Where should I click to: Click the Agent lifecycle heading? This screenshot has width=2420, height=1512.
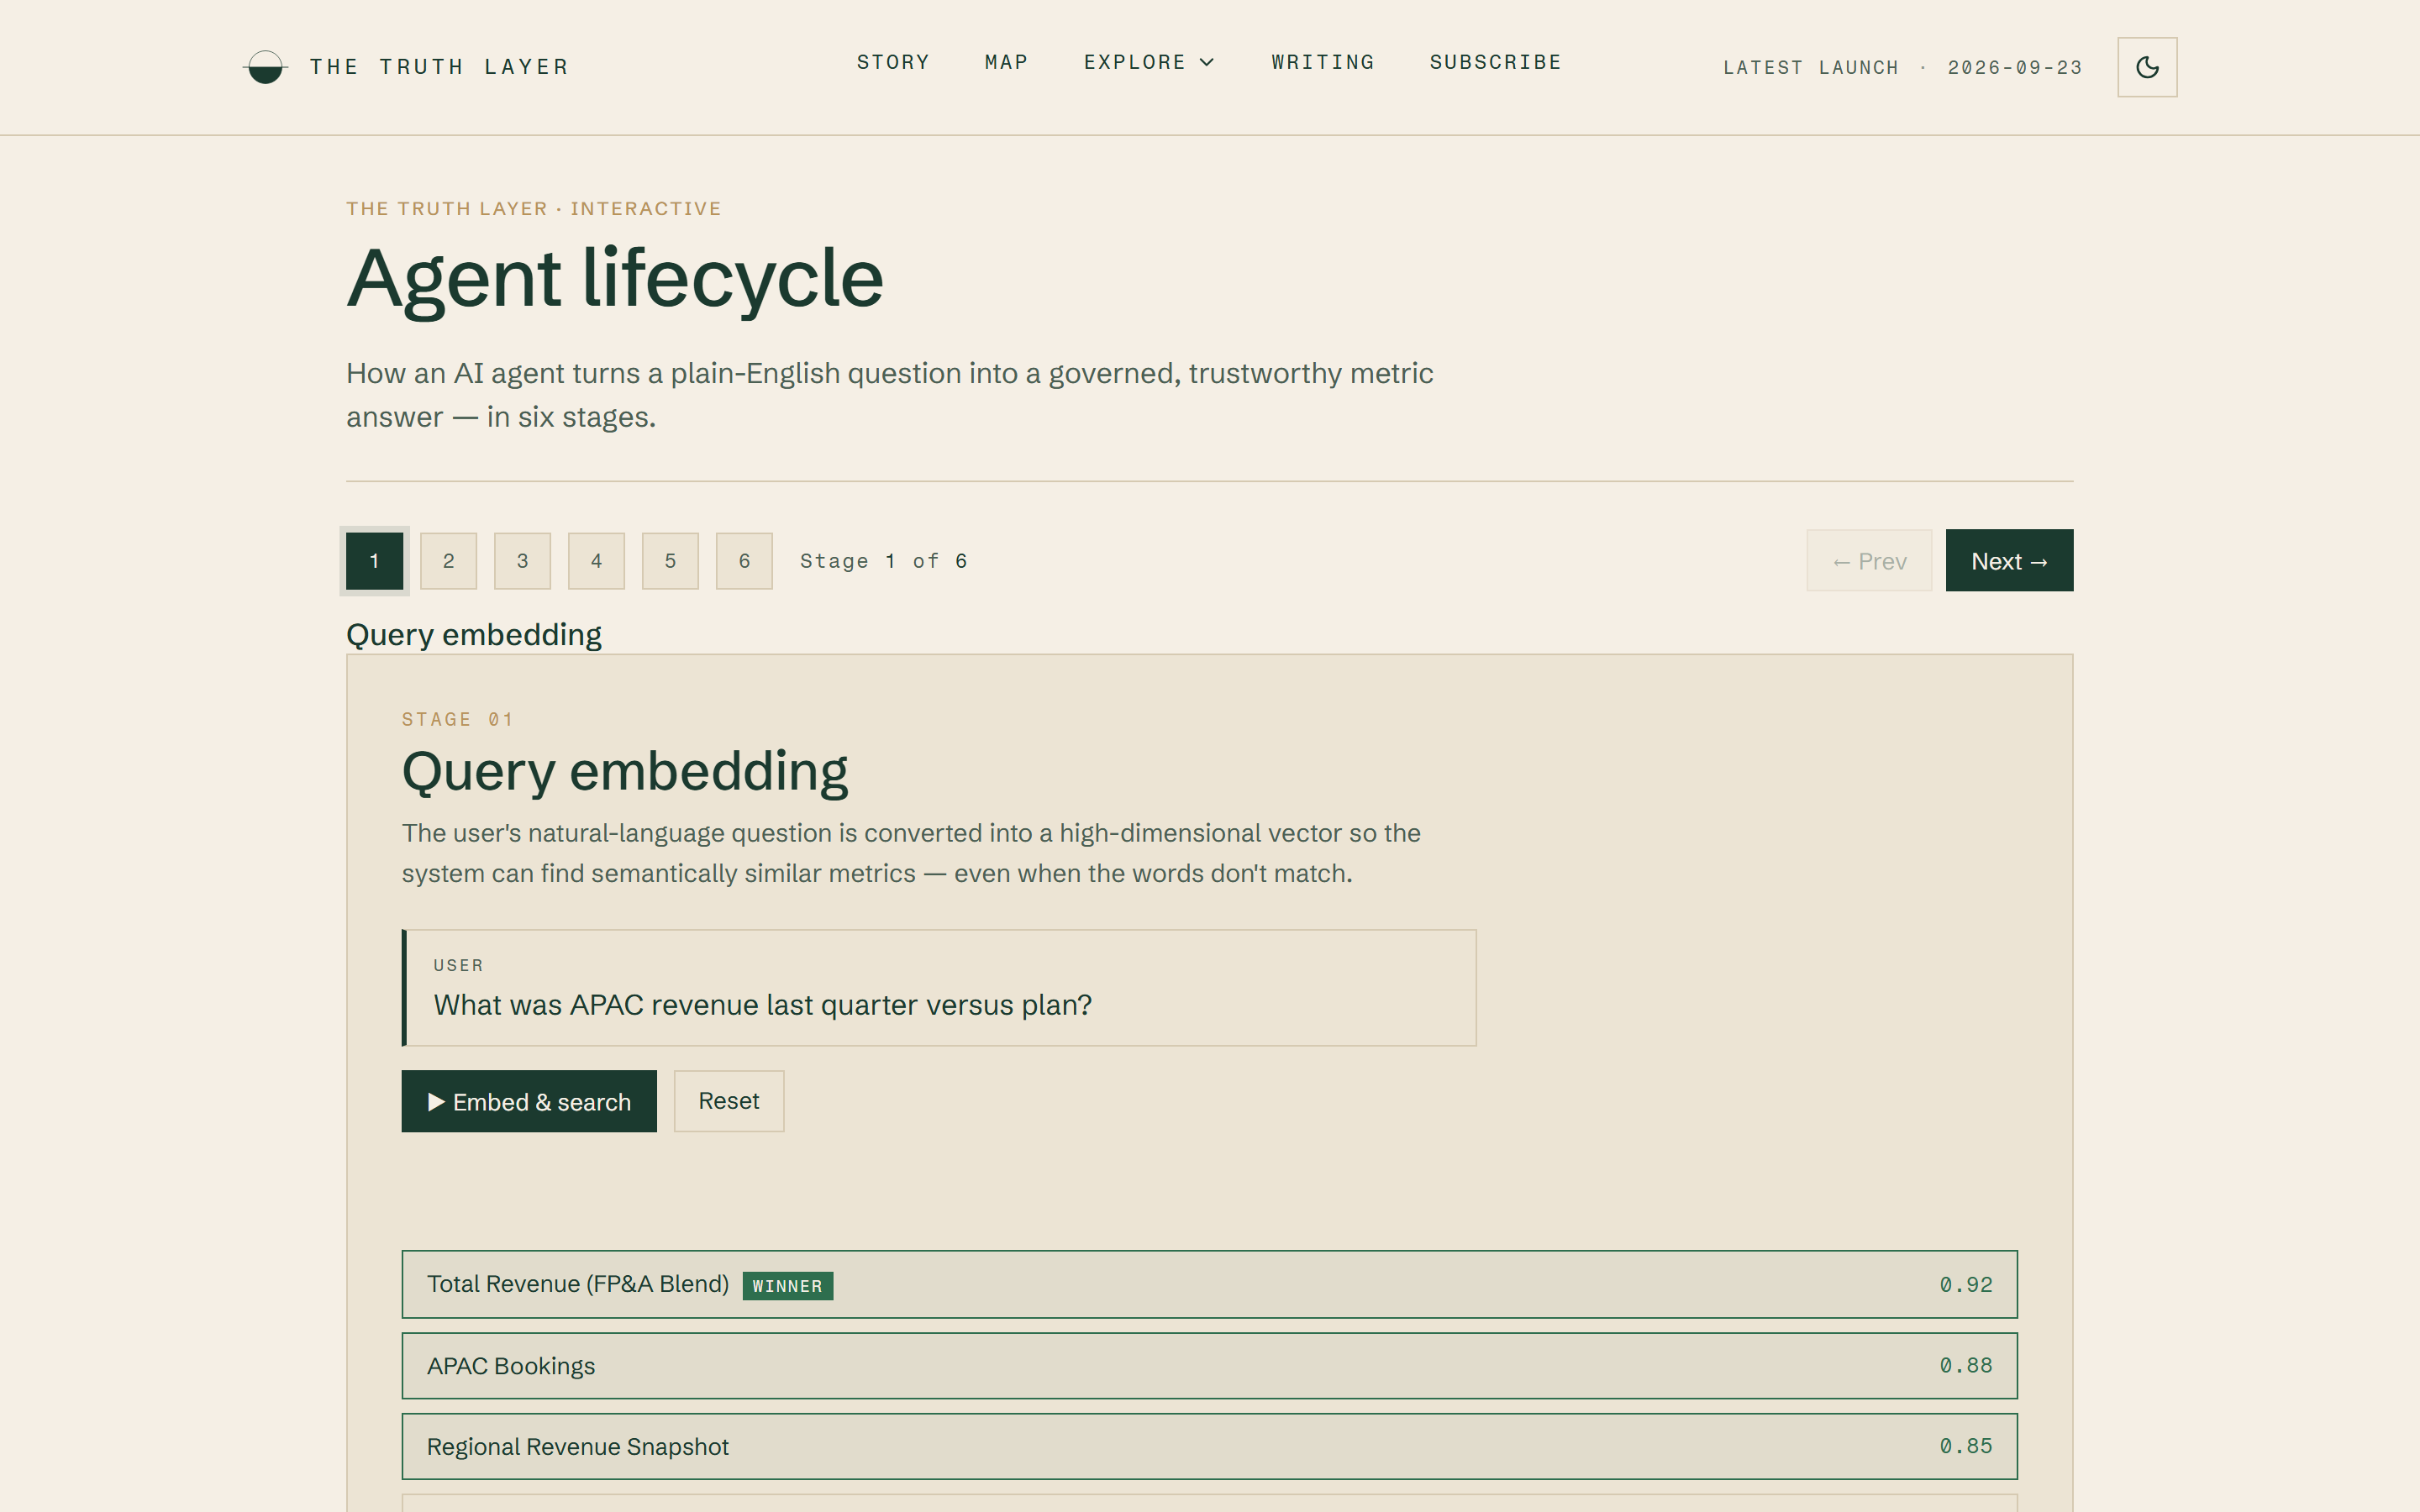[x=615, y=279]
